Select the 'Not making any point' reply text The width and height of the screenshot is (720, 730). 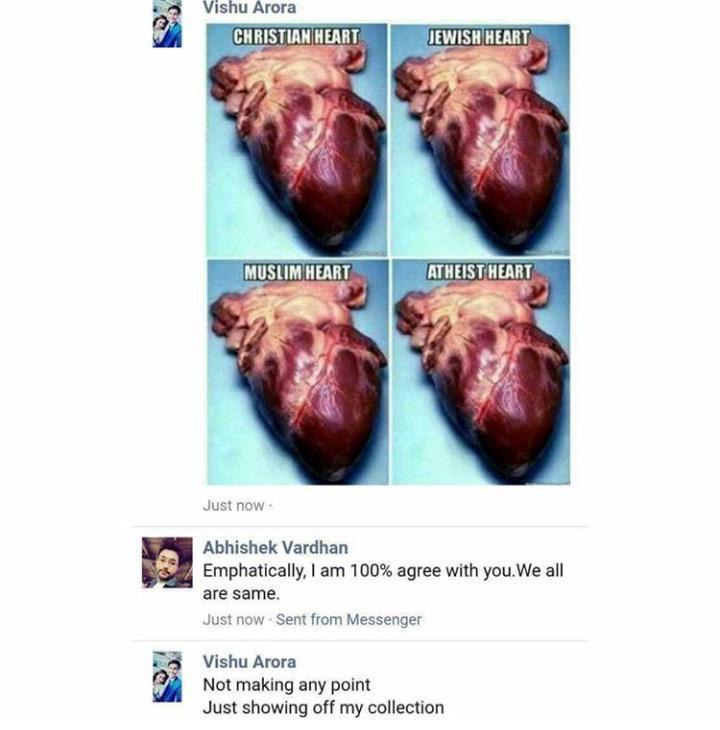pos(287,685)
